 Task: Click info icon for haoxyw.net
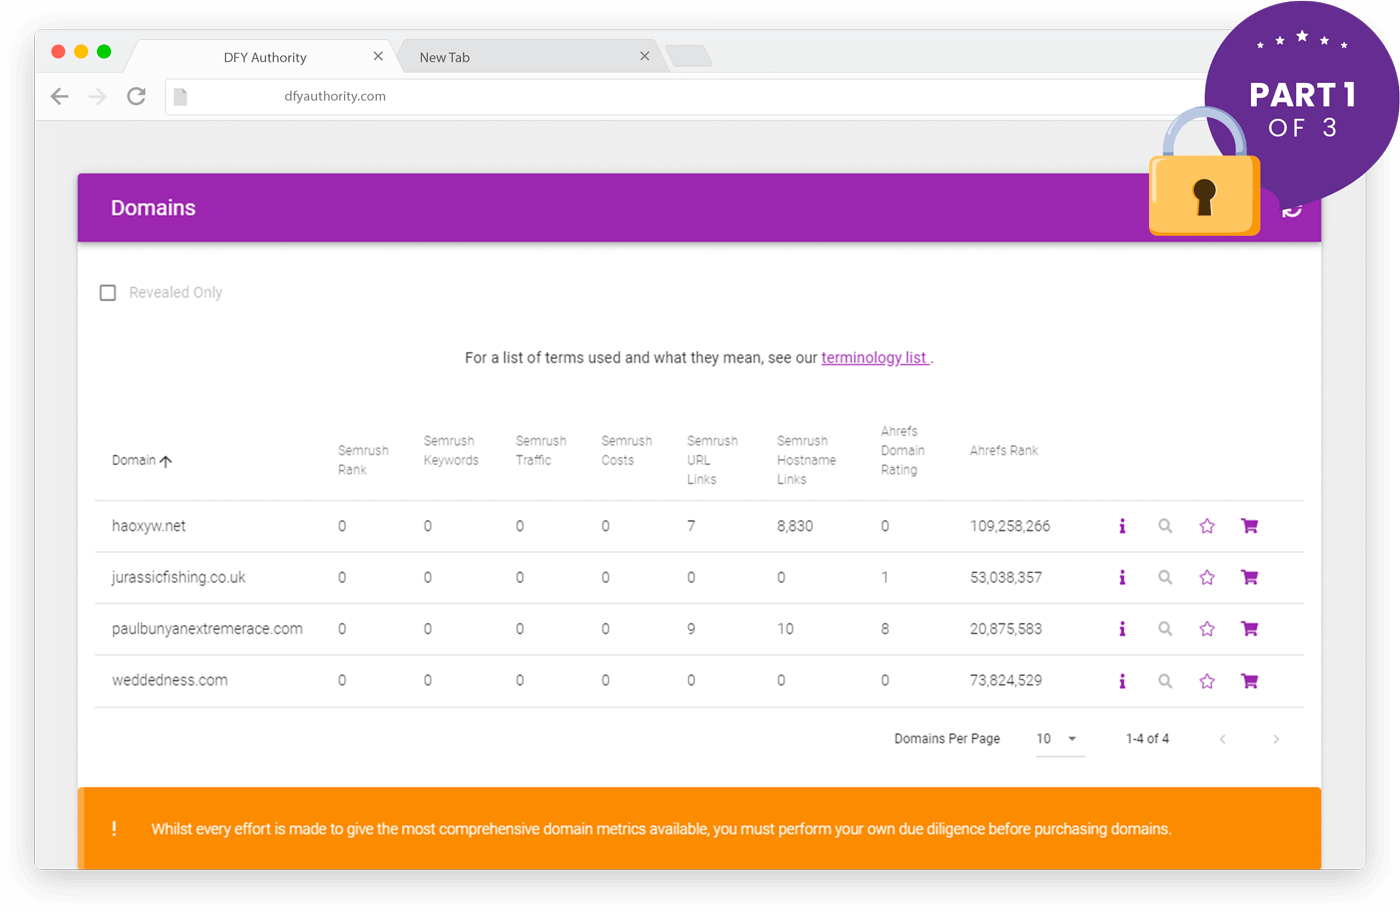[1122, 526]
